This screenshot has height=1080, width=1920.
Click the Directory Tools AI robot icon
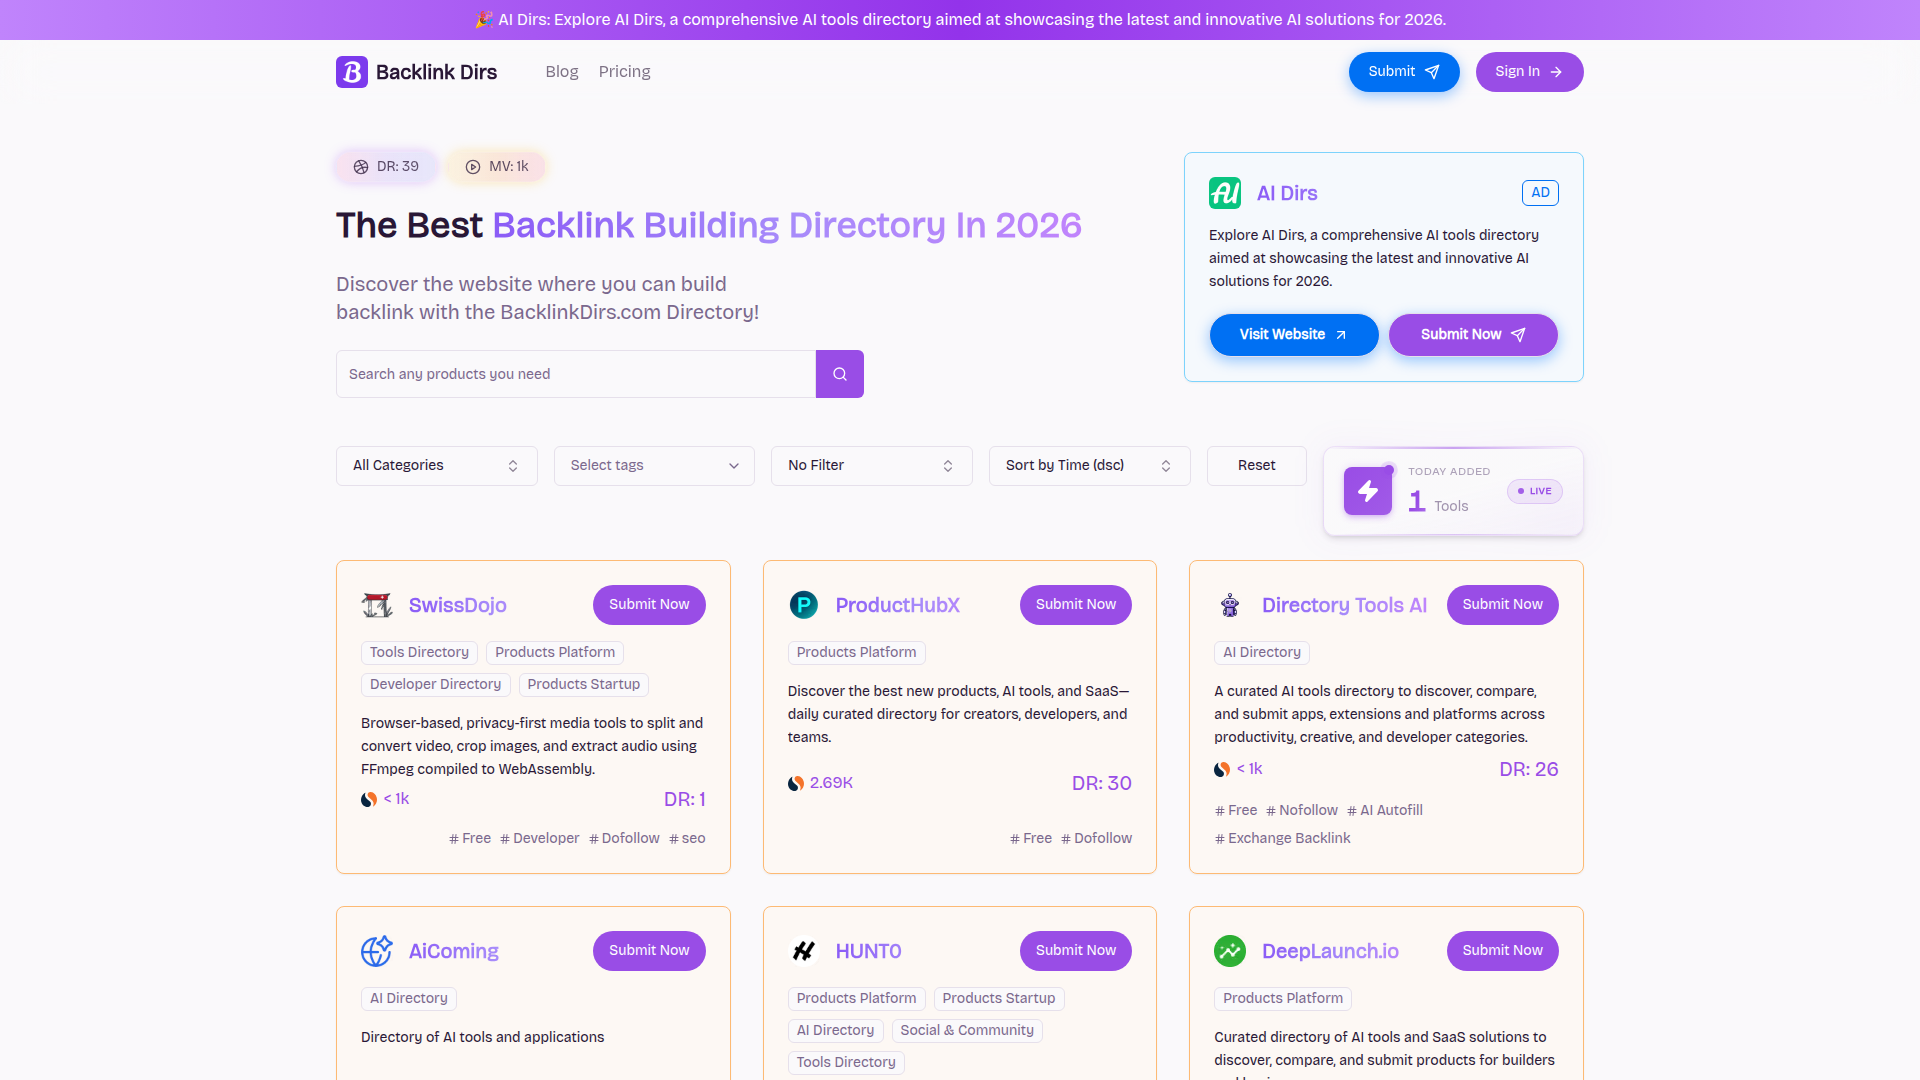click(1230, 605)
